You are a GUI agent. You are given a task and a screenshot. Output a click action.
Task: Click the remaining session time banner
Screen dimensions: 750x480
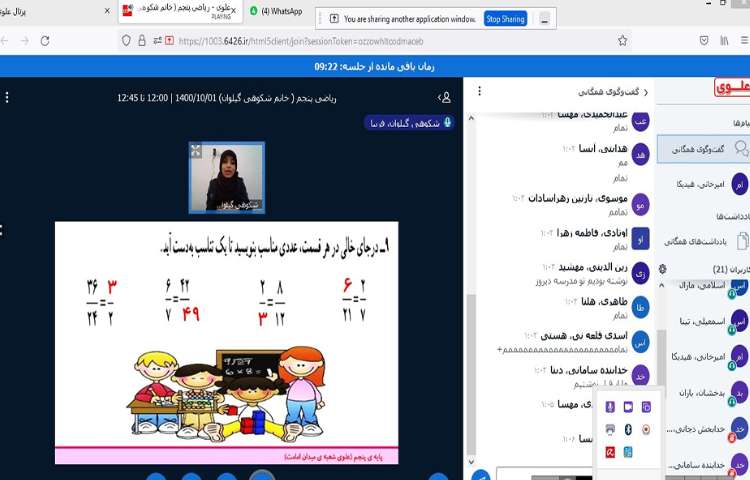375,66
